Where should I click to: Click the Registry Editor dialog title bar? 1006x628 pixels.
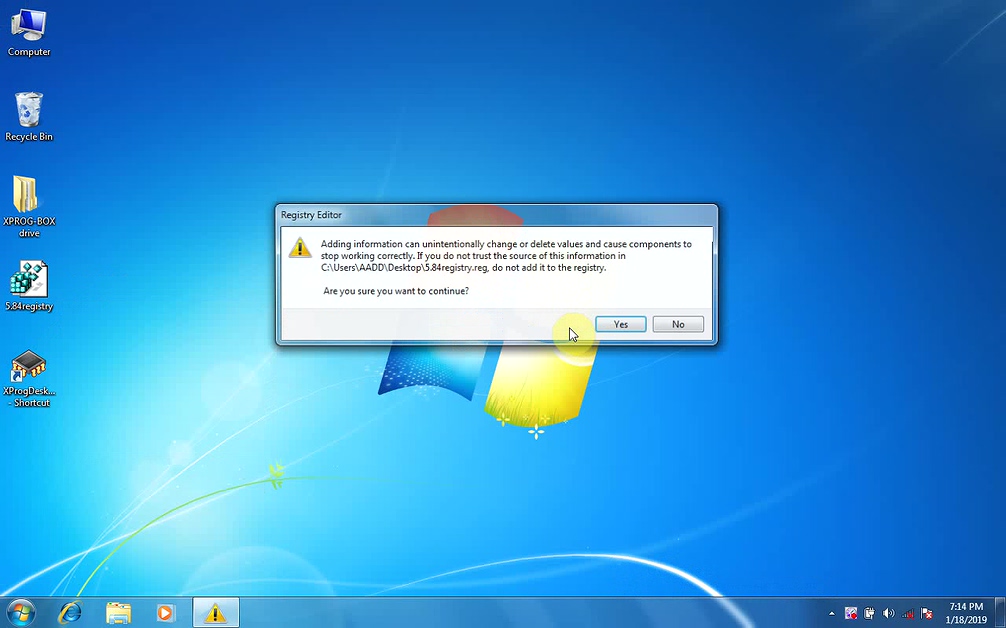(497, 215)
